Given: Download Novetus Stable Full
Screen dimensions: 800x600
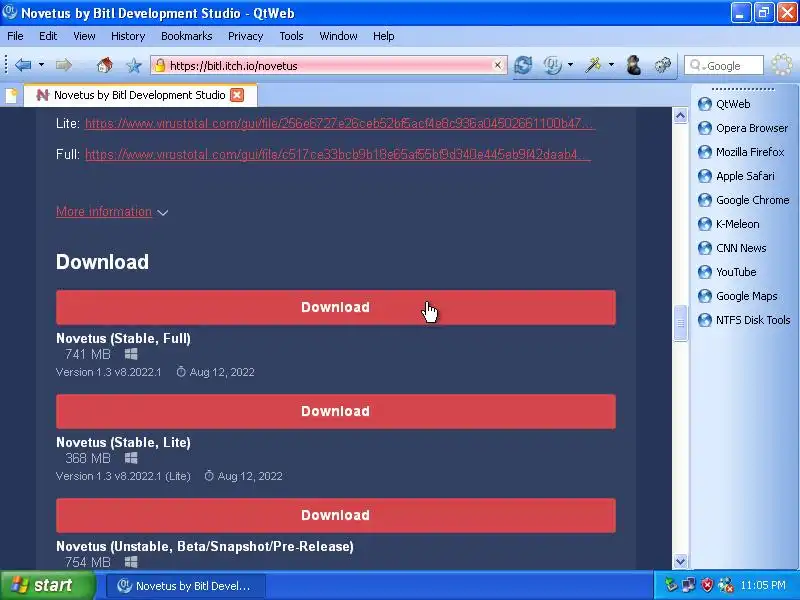Looking at the screenshot, I should tap(336, 307).
